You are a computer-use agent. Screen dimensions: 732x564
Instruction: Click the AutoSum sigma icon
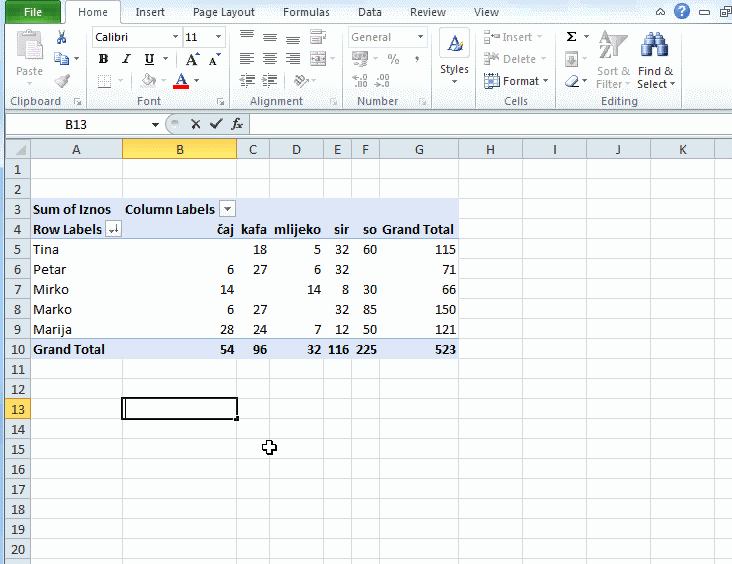571,37
